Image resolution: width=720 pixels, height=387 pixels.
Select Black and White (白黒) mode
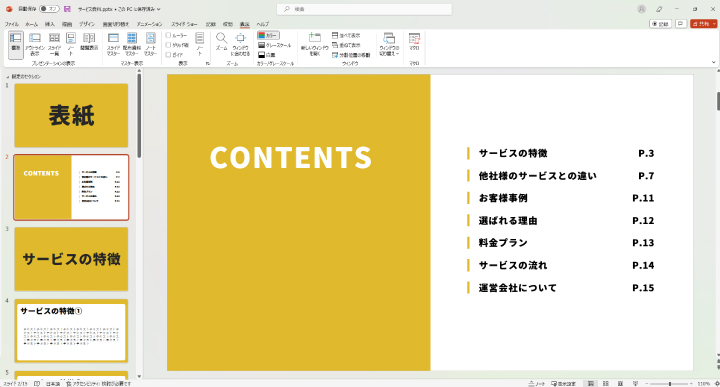(x=267, y=55)
